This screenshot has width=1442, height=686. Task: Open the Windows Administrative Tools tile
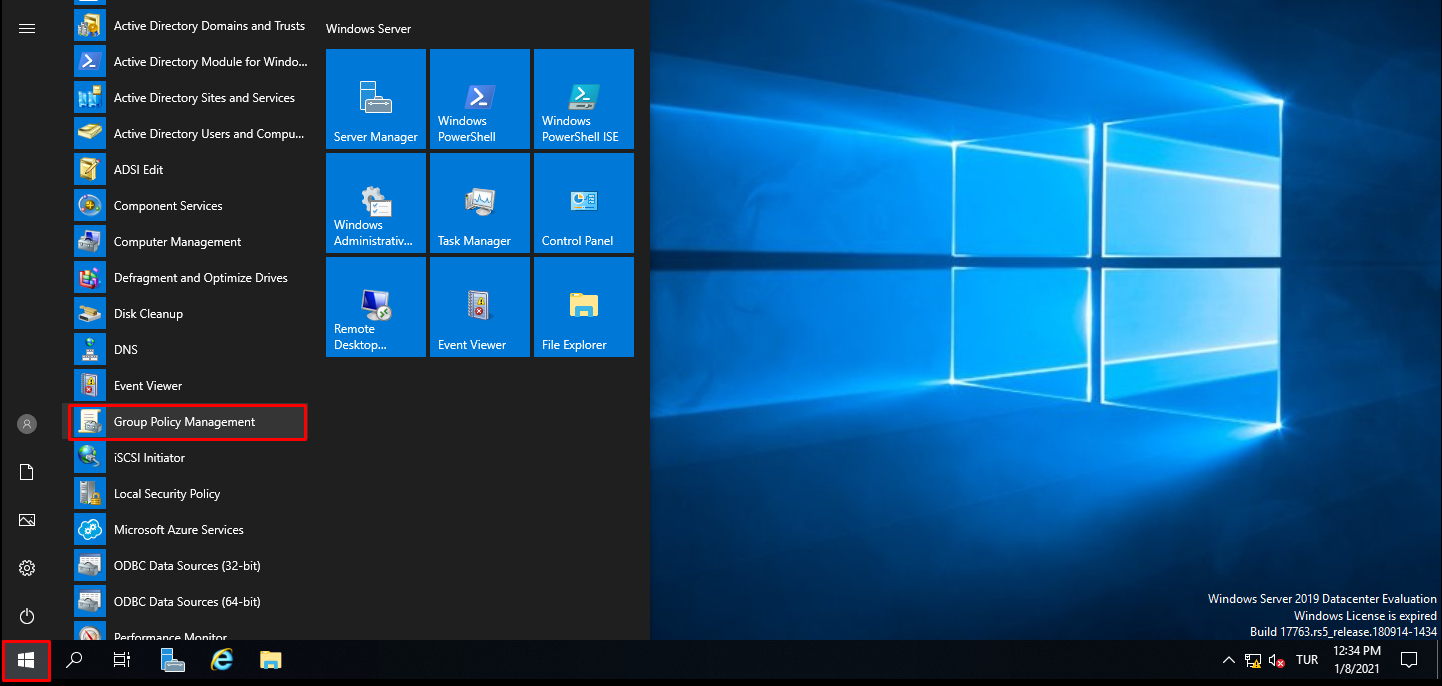[376, 203]
